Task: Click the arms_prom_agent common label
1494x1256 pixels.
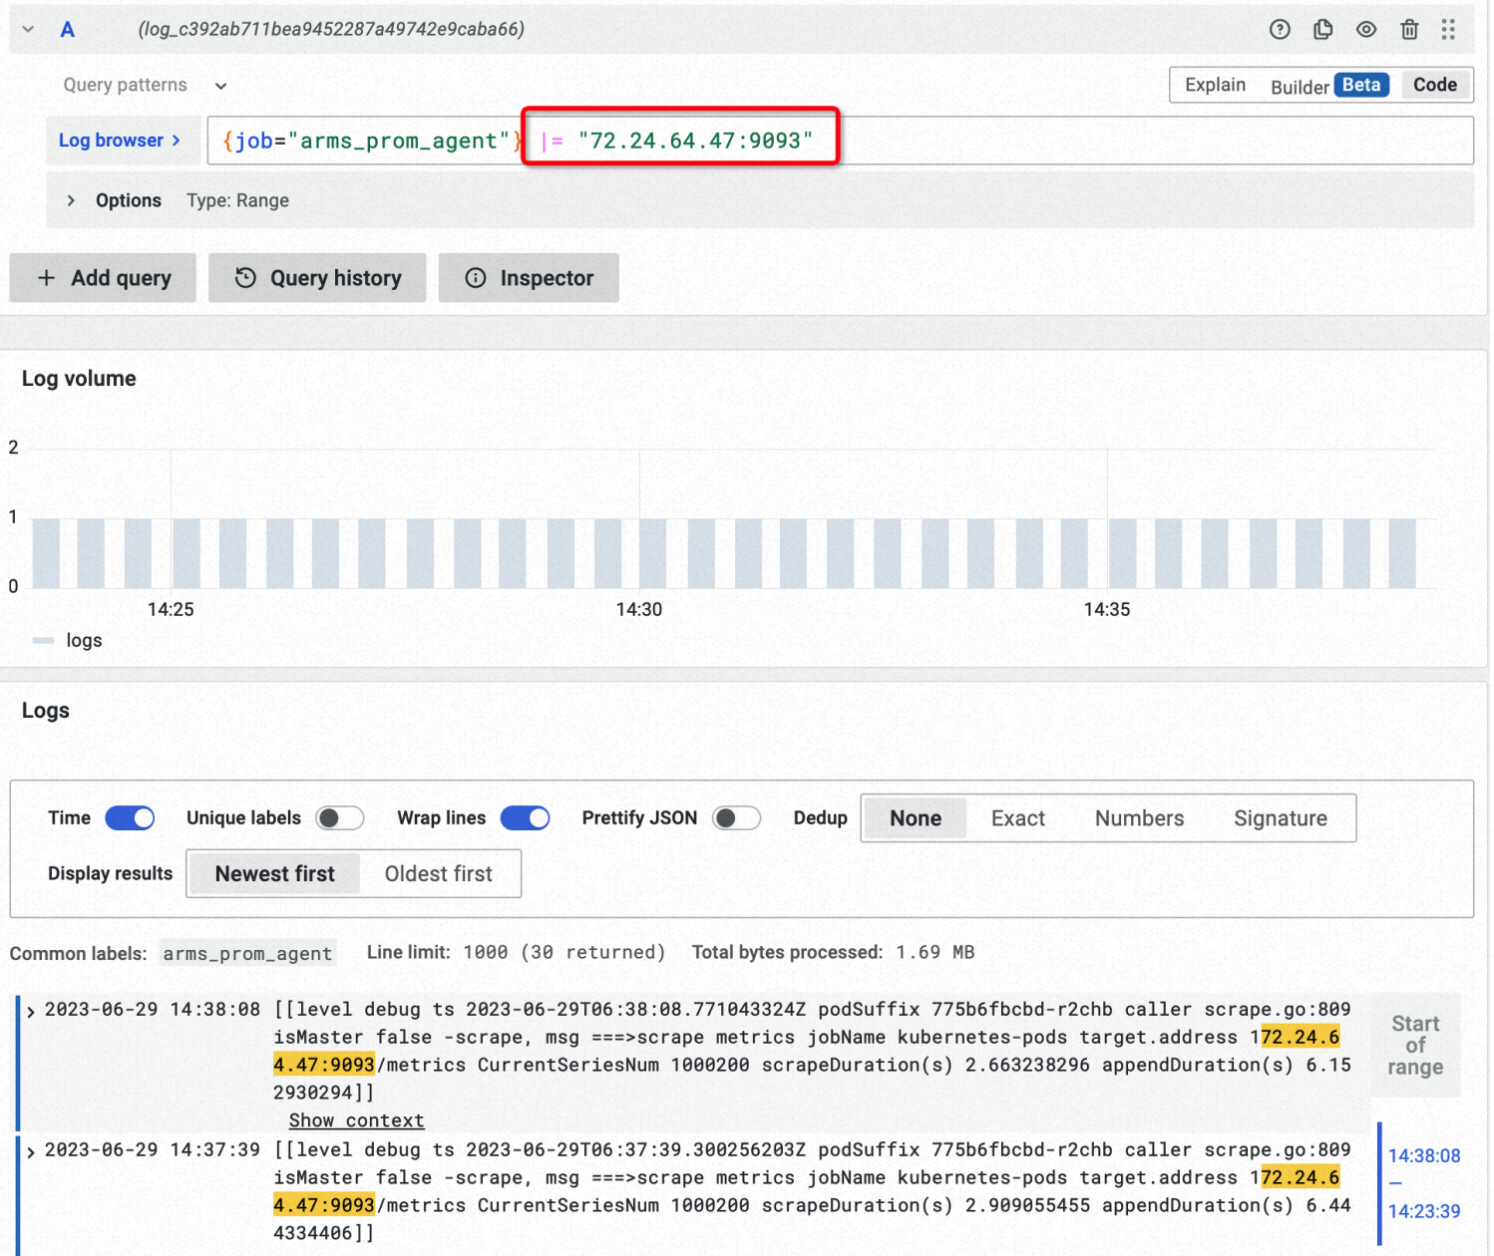Action: click(247, 953)
